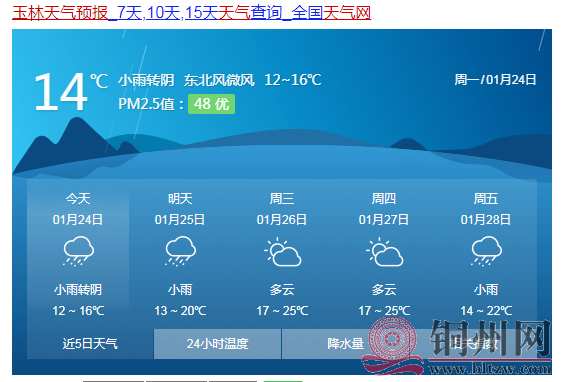Viewport: 564px width, 382px height.
Task: Click the 01月26日 date
Action: click(x=282, y=219)
